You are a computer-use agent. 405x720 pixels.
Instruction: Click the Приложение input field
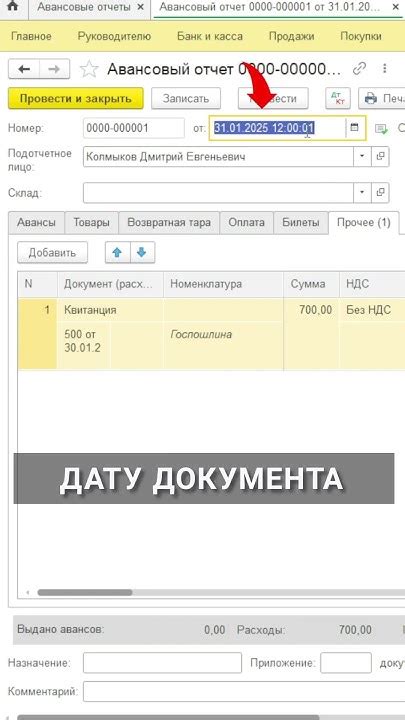(x=346, y=663)
